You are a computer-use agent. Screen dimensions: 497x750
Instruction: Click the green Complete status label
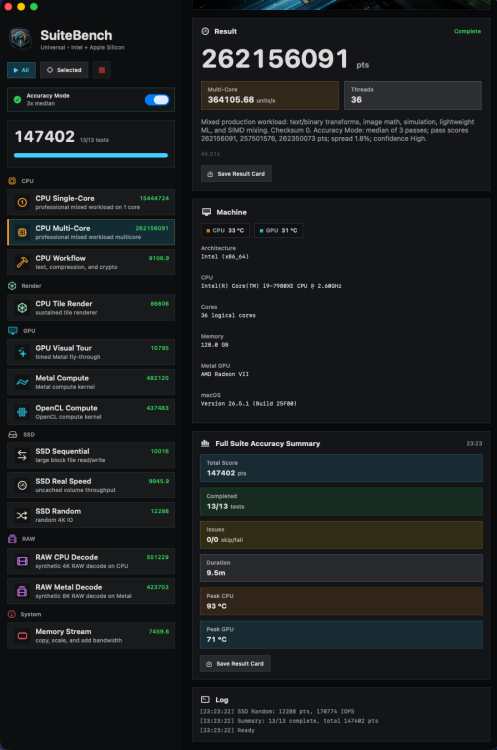click(x=467, y=31)
